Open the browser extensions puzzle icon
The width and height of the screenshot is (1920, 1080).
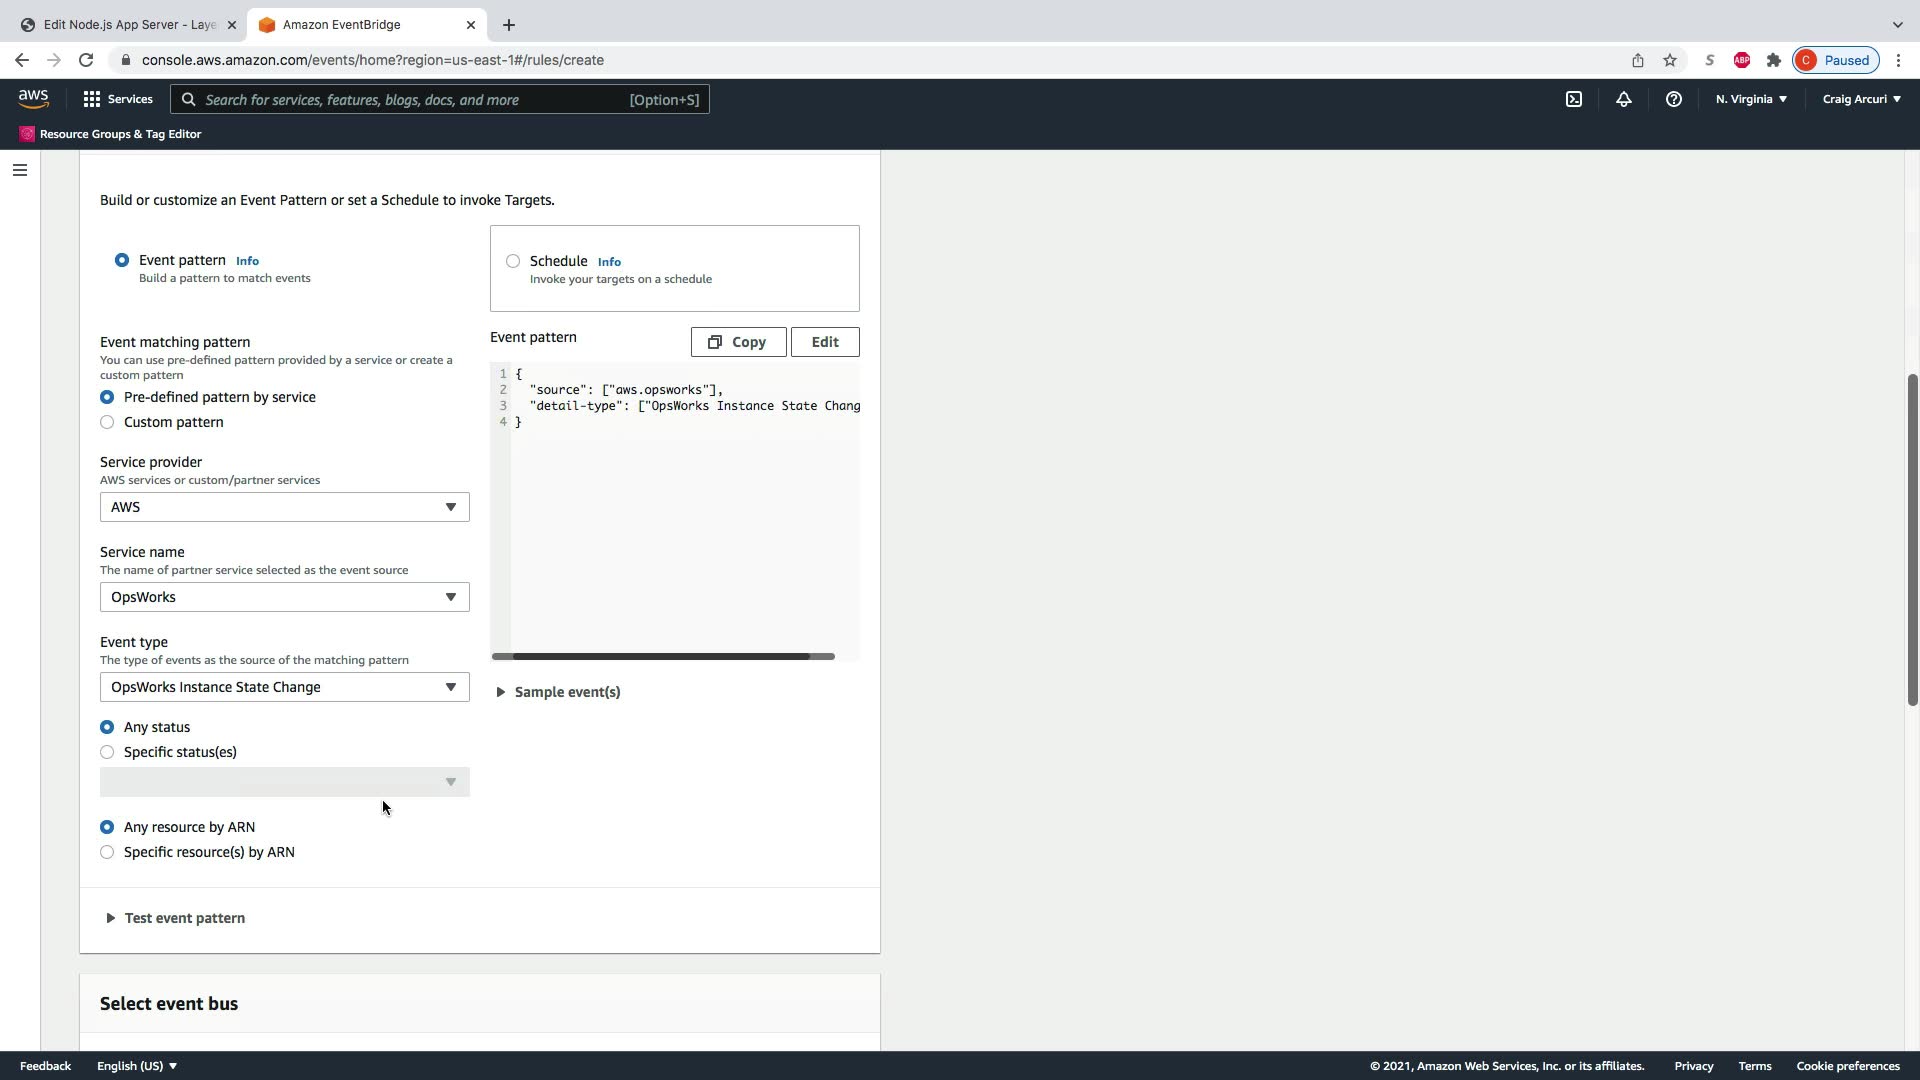point(1773,60)
